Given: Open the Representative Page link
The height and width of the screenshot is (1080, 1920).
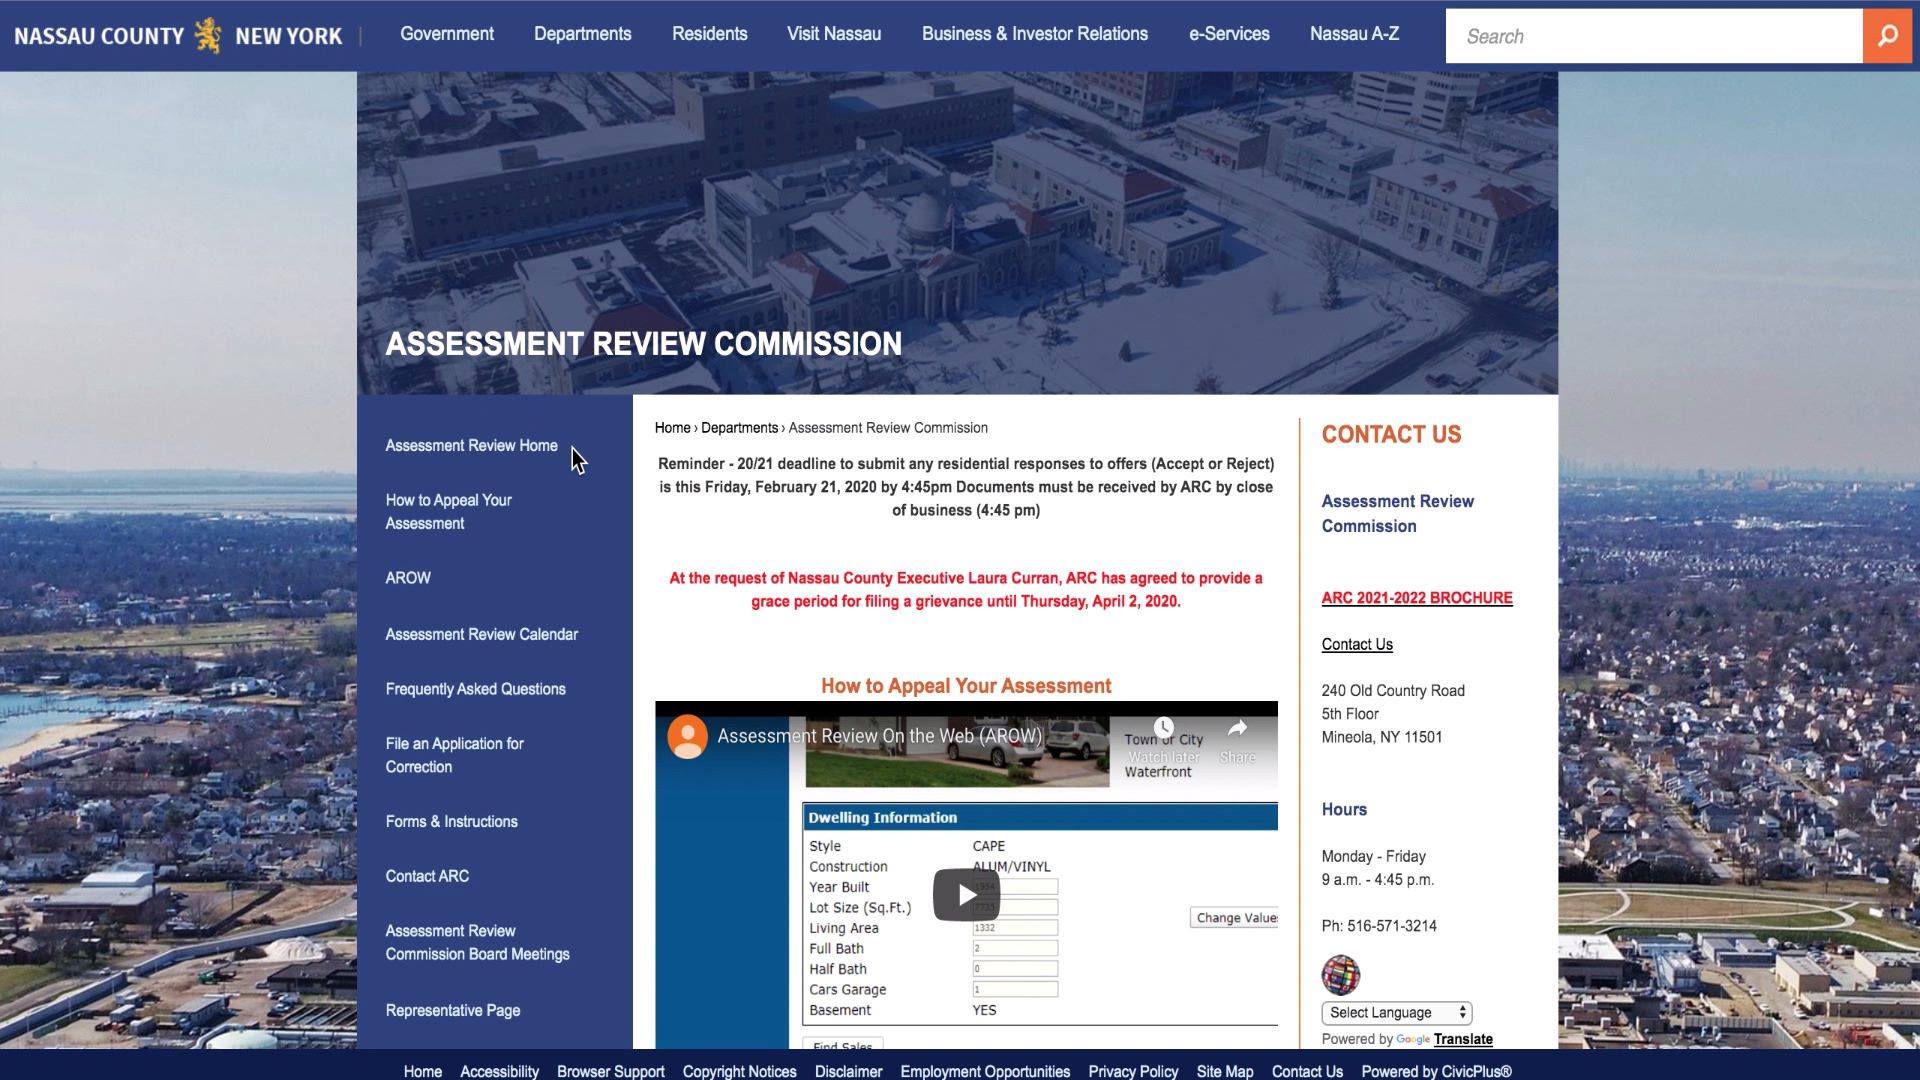Looking at the screenshot, I should 453,1011.
